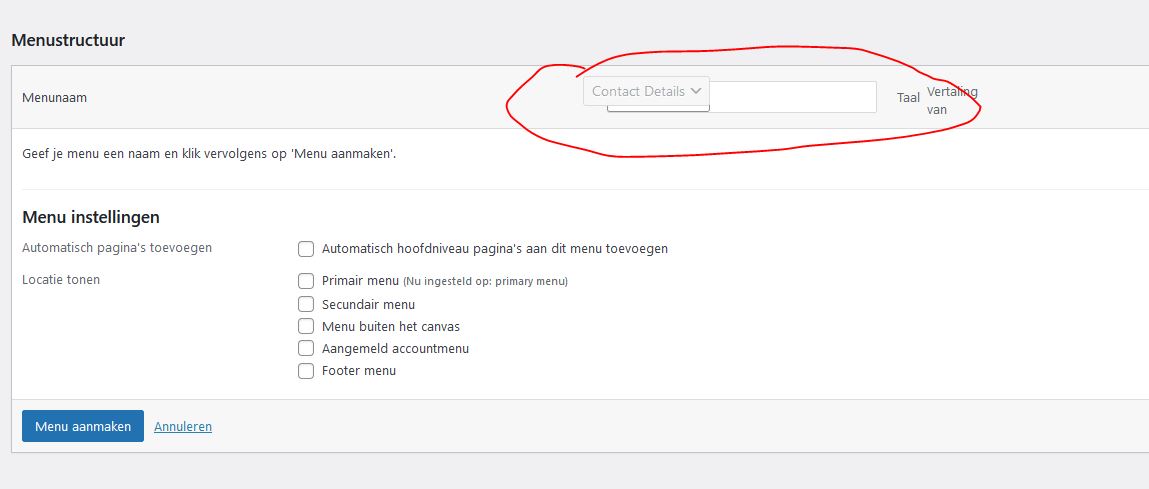Image resolution: width=1149 pixels, height=489 pixels.
Task: Open the Contact Details dropdown
Action: pyautogui.click(x=646, y=91)
